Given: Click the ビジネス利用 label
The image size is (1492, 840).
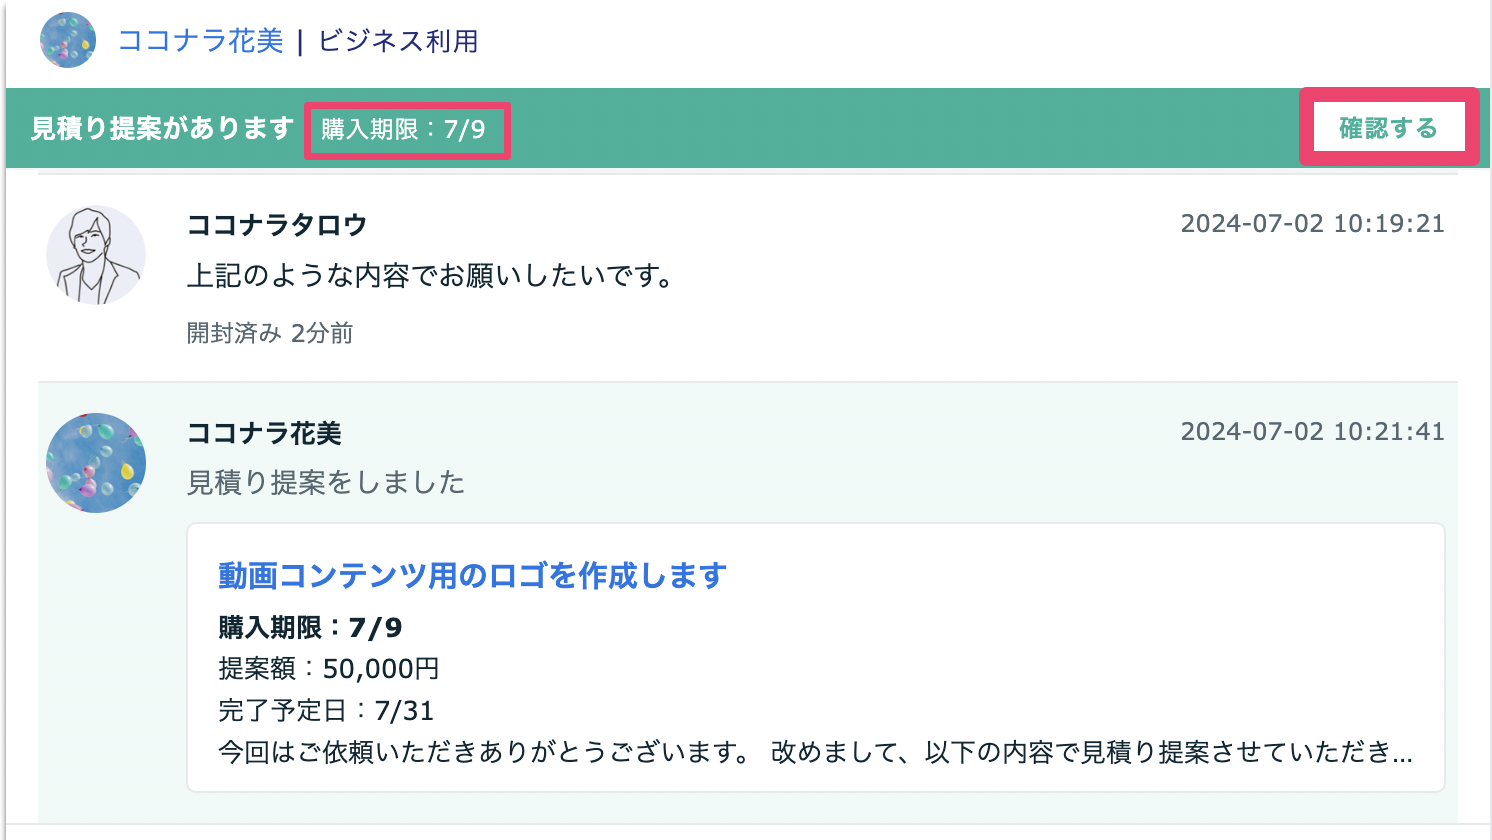Looking at the screenshot, I should pyautogui.click(x=398, y=42).
